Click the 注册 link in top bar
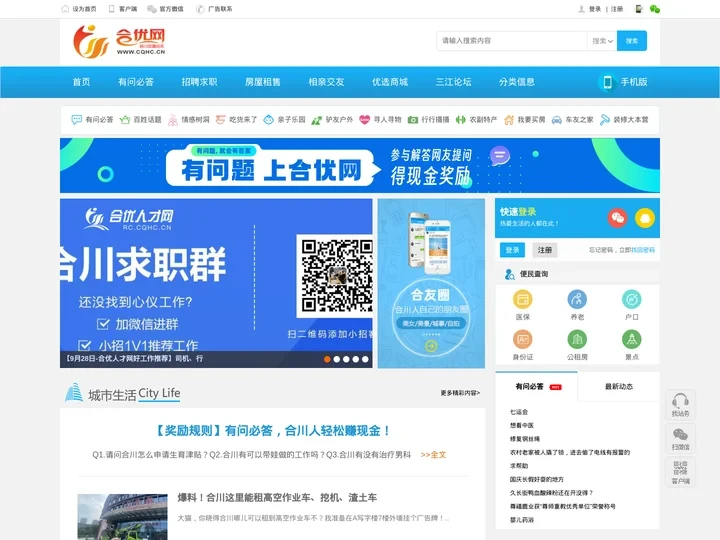The height and width of the screenshot is (540, 720). click(x=617, y=9)
